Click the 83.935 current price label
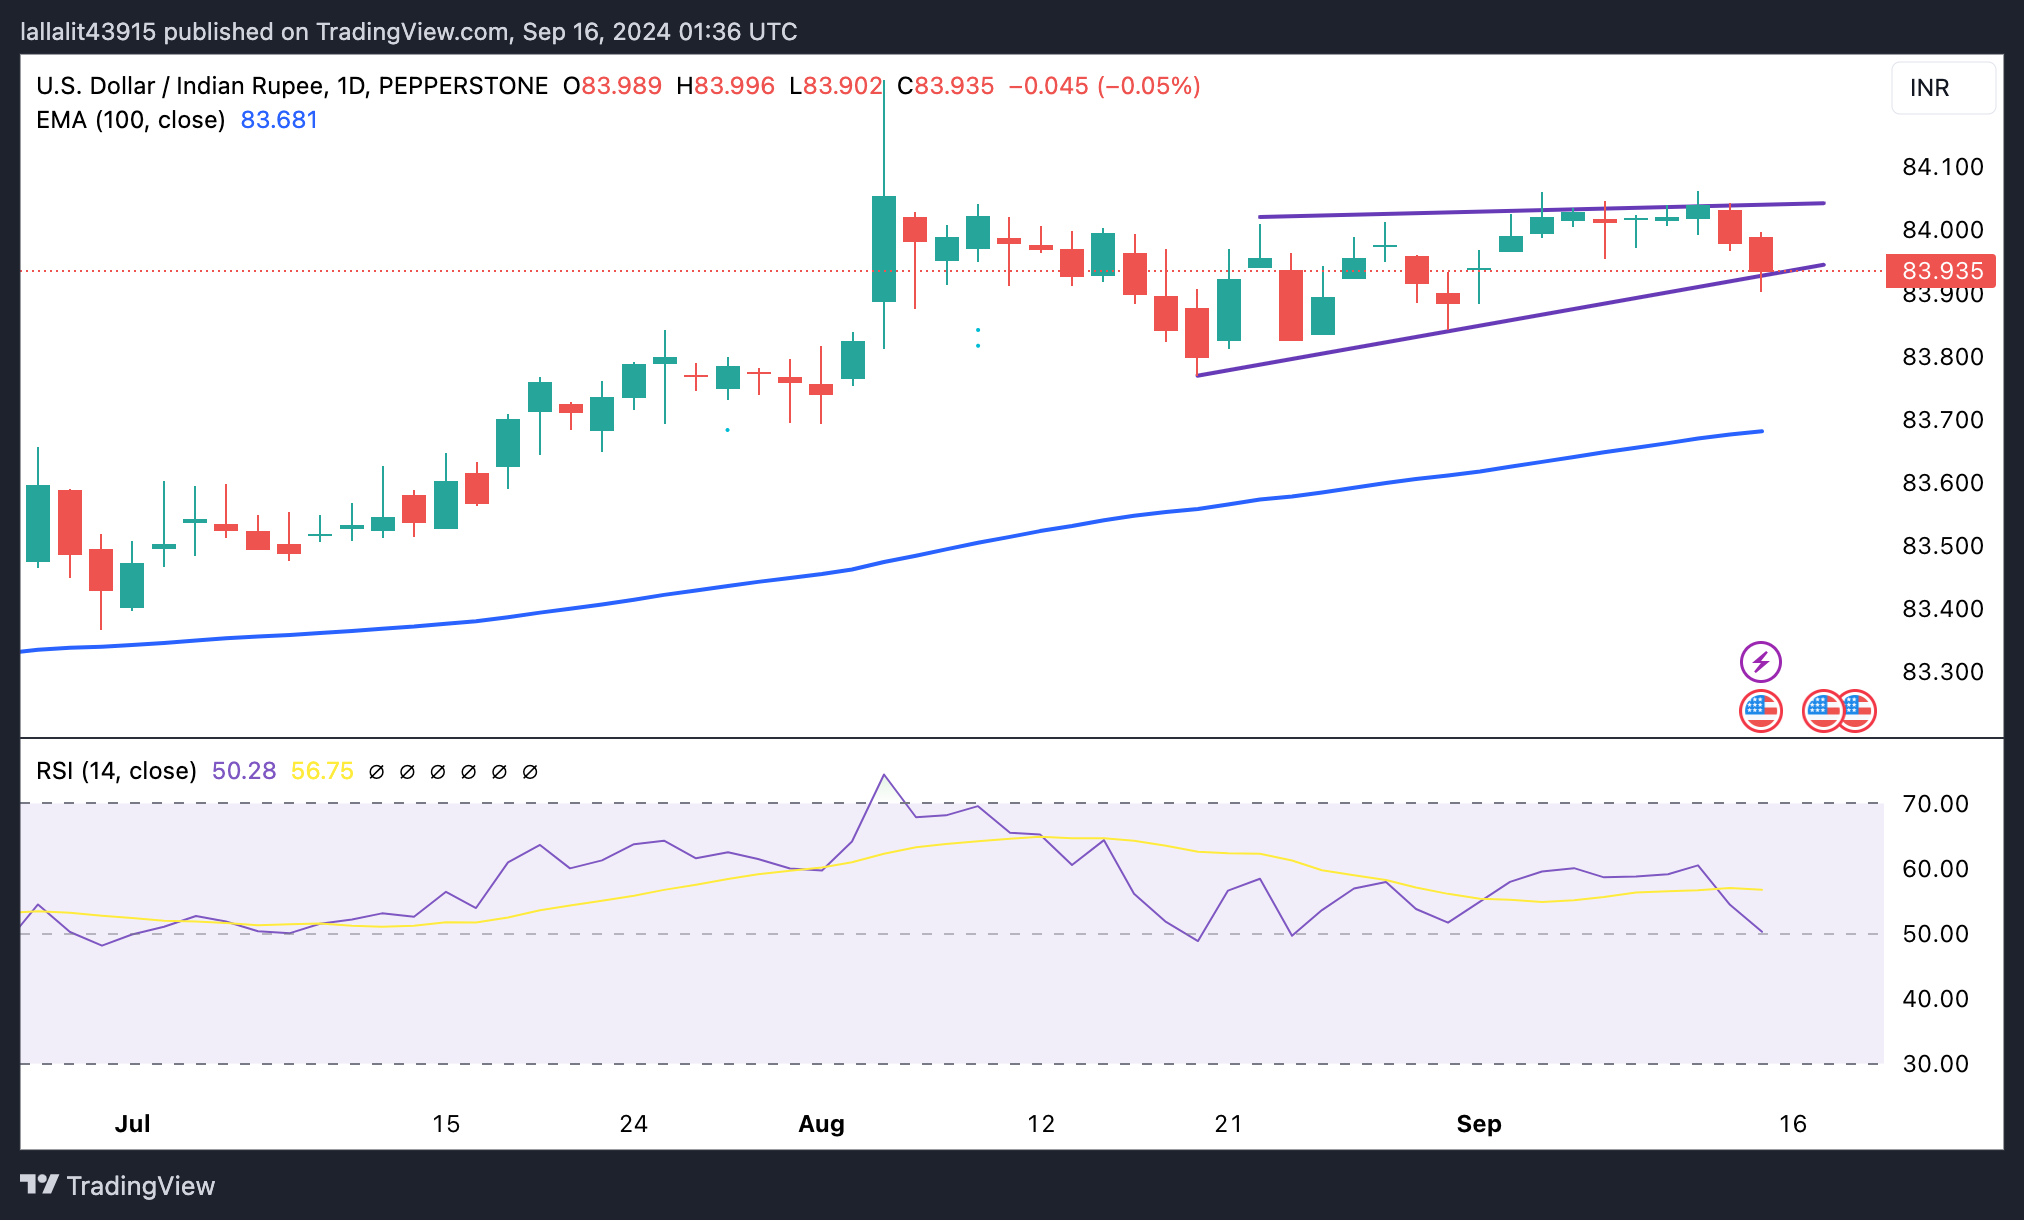 [1941, 271]
